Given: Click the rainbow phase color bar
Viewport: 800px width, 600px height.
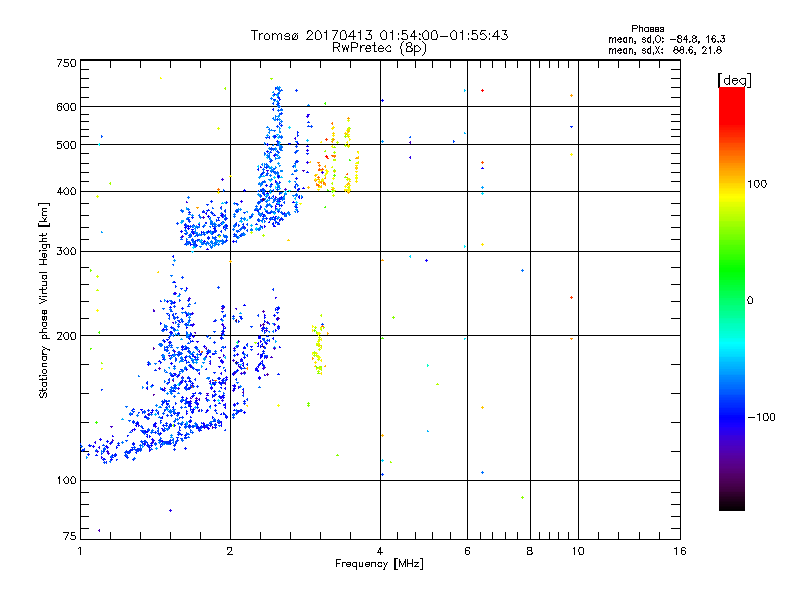Looking at the screenshot, I should [x=732, y=299].
